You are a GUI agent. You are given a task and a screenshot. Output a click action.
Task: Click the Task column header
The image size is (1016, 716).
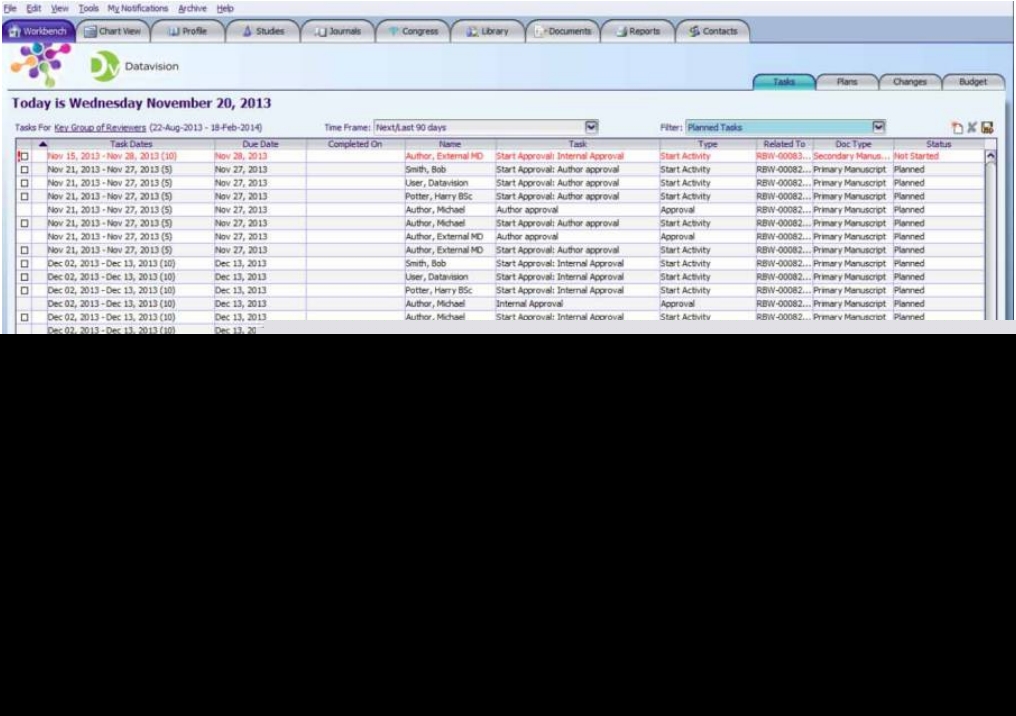577,144
